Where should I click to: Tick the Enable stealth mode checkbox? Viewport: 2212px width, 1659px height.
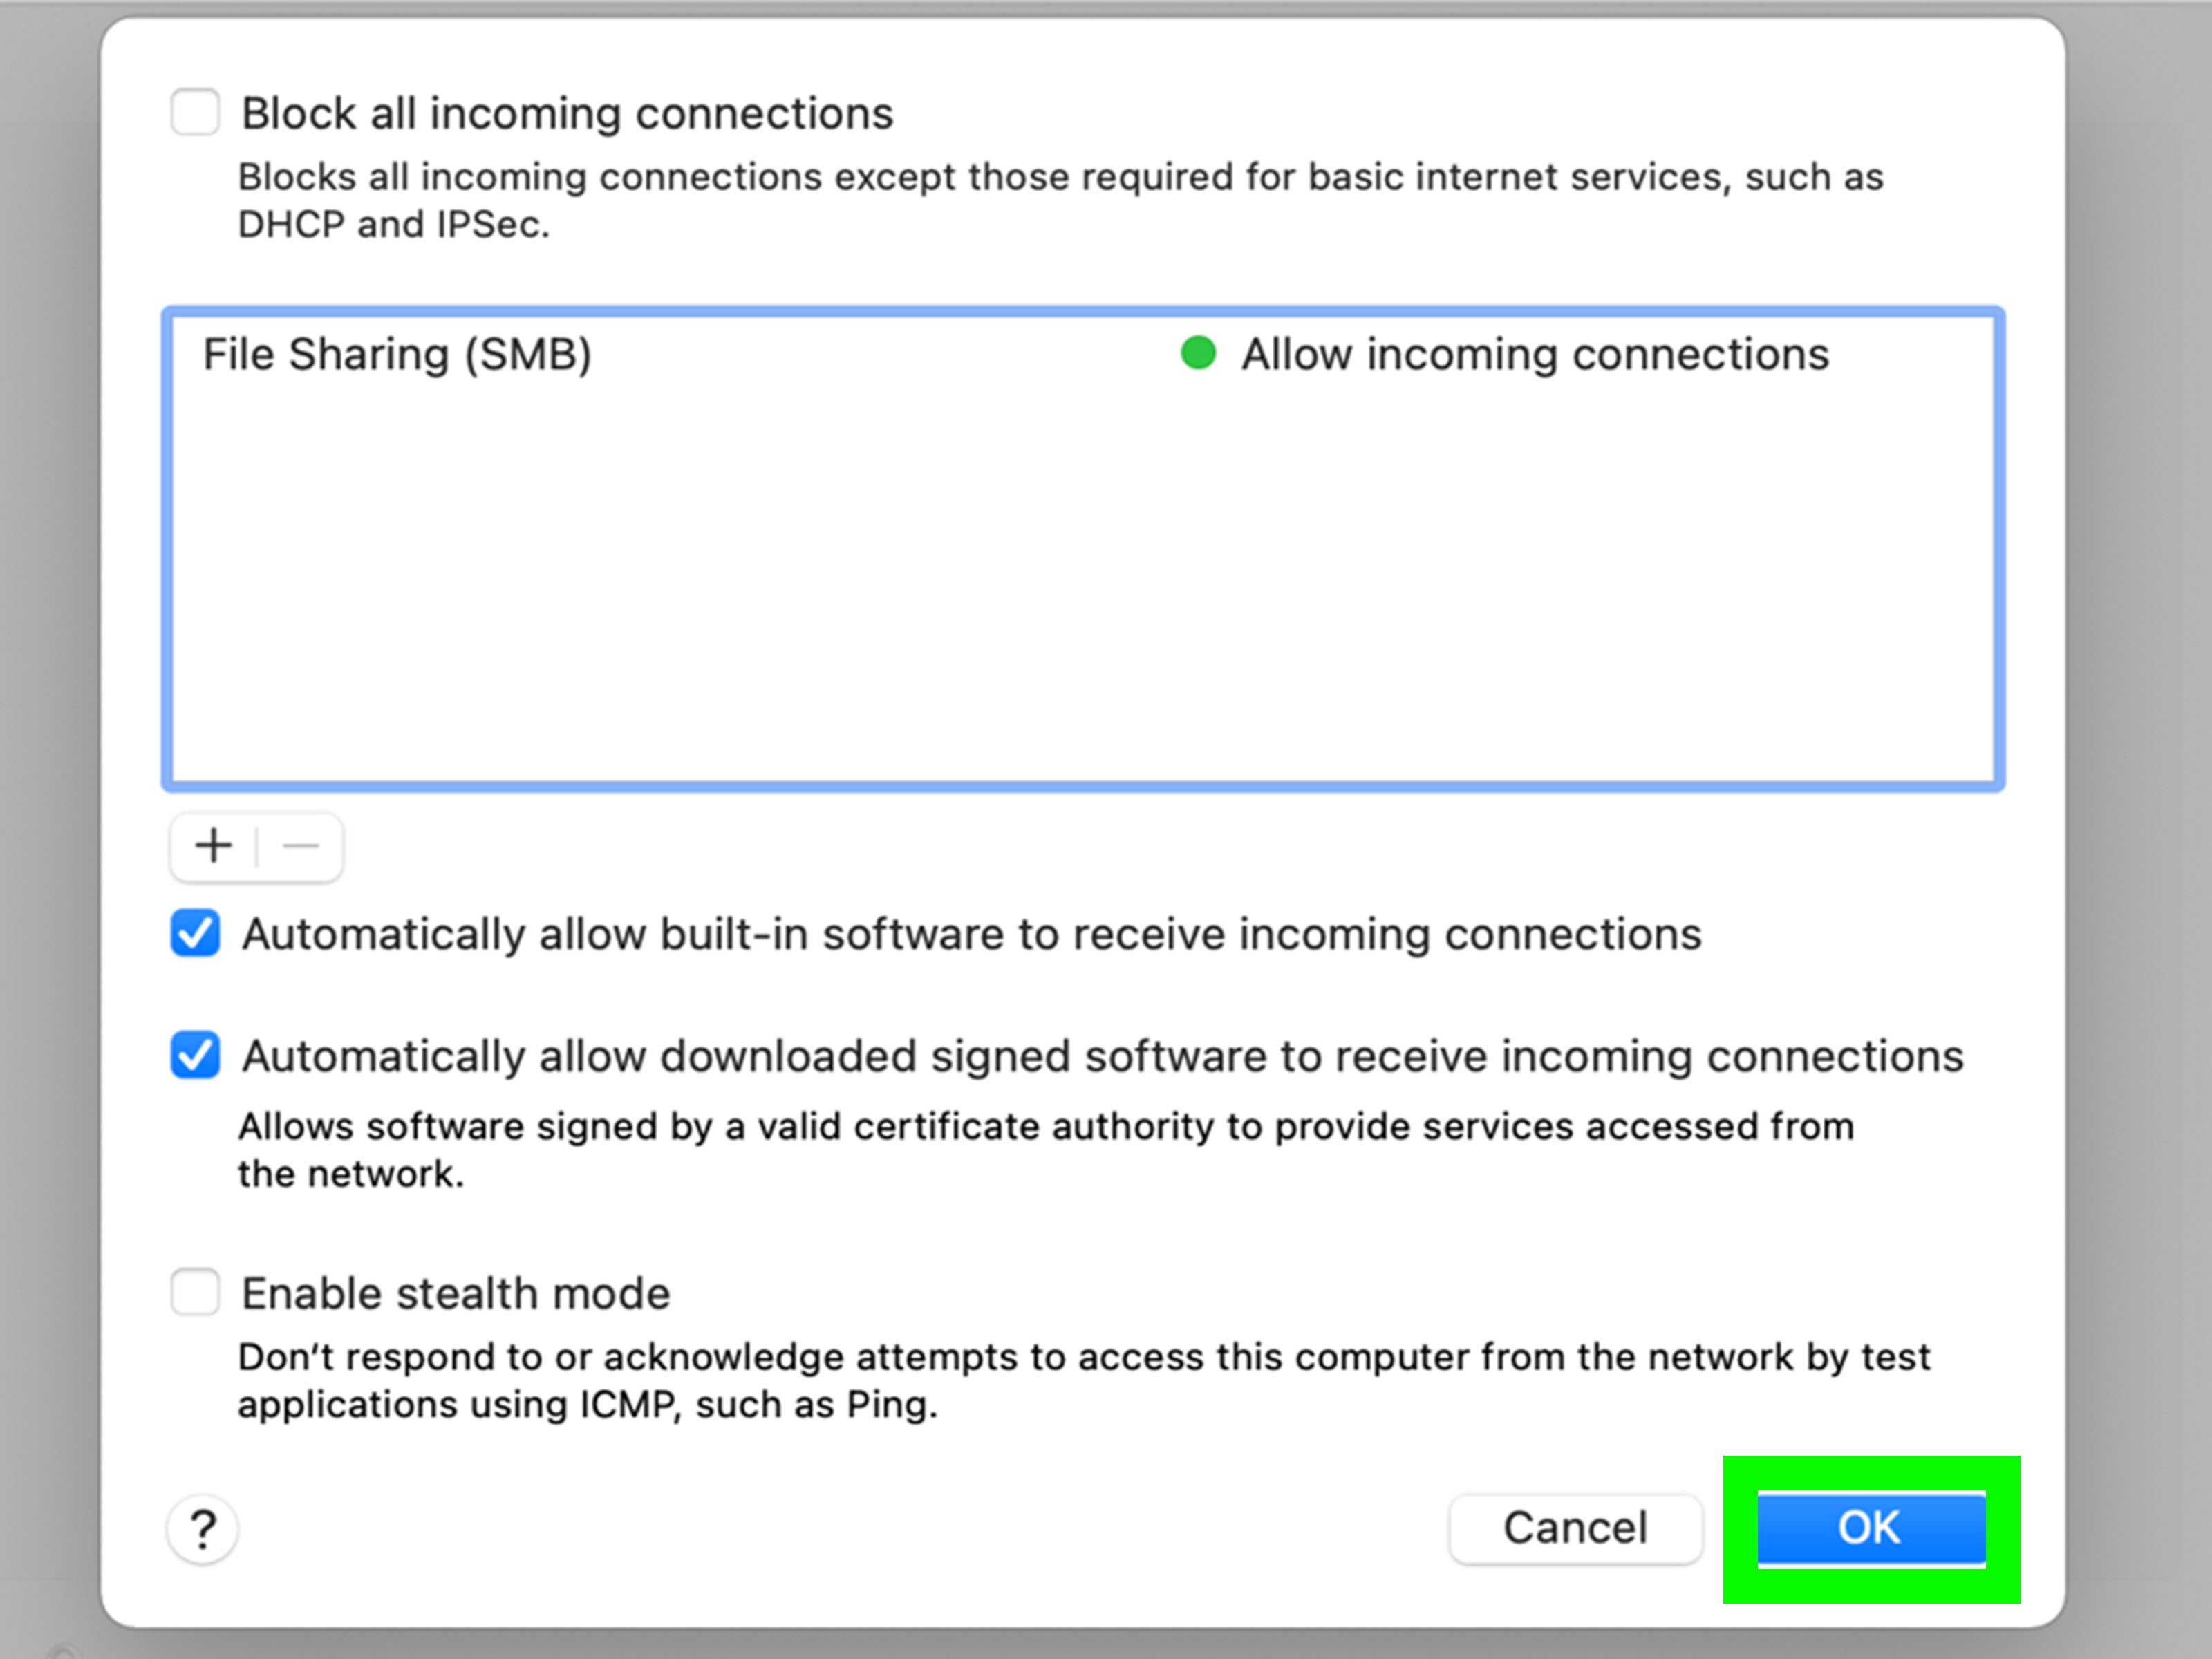195,1292
